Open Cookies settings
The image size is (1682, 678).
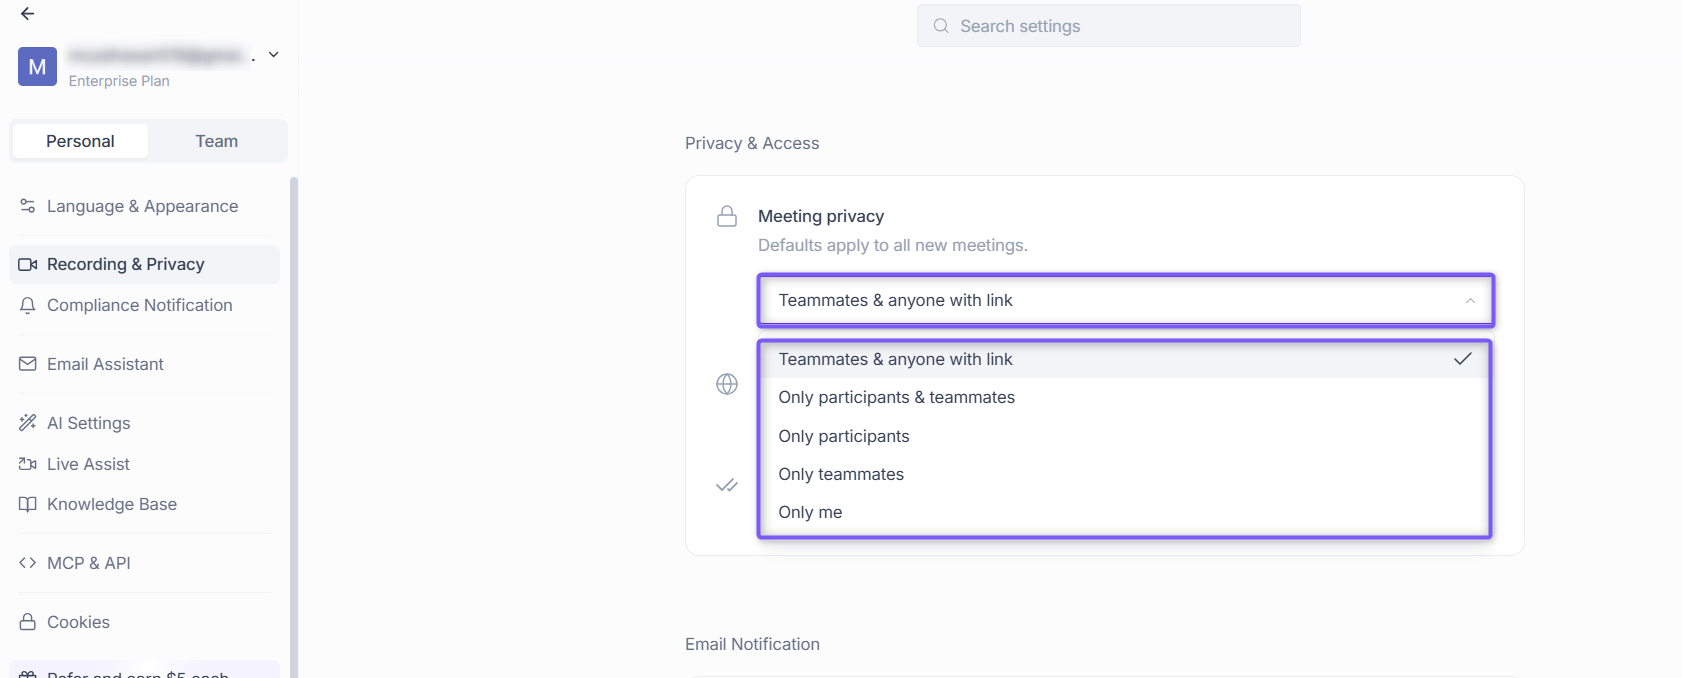point(144,622)
